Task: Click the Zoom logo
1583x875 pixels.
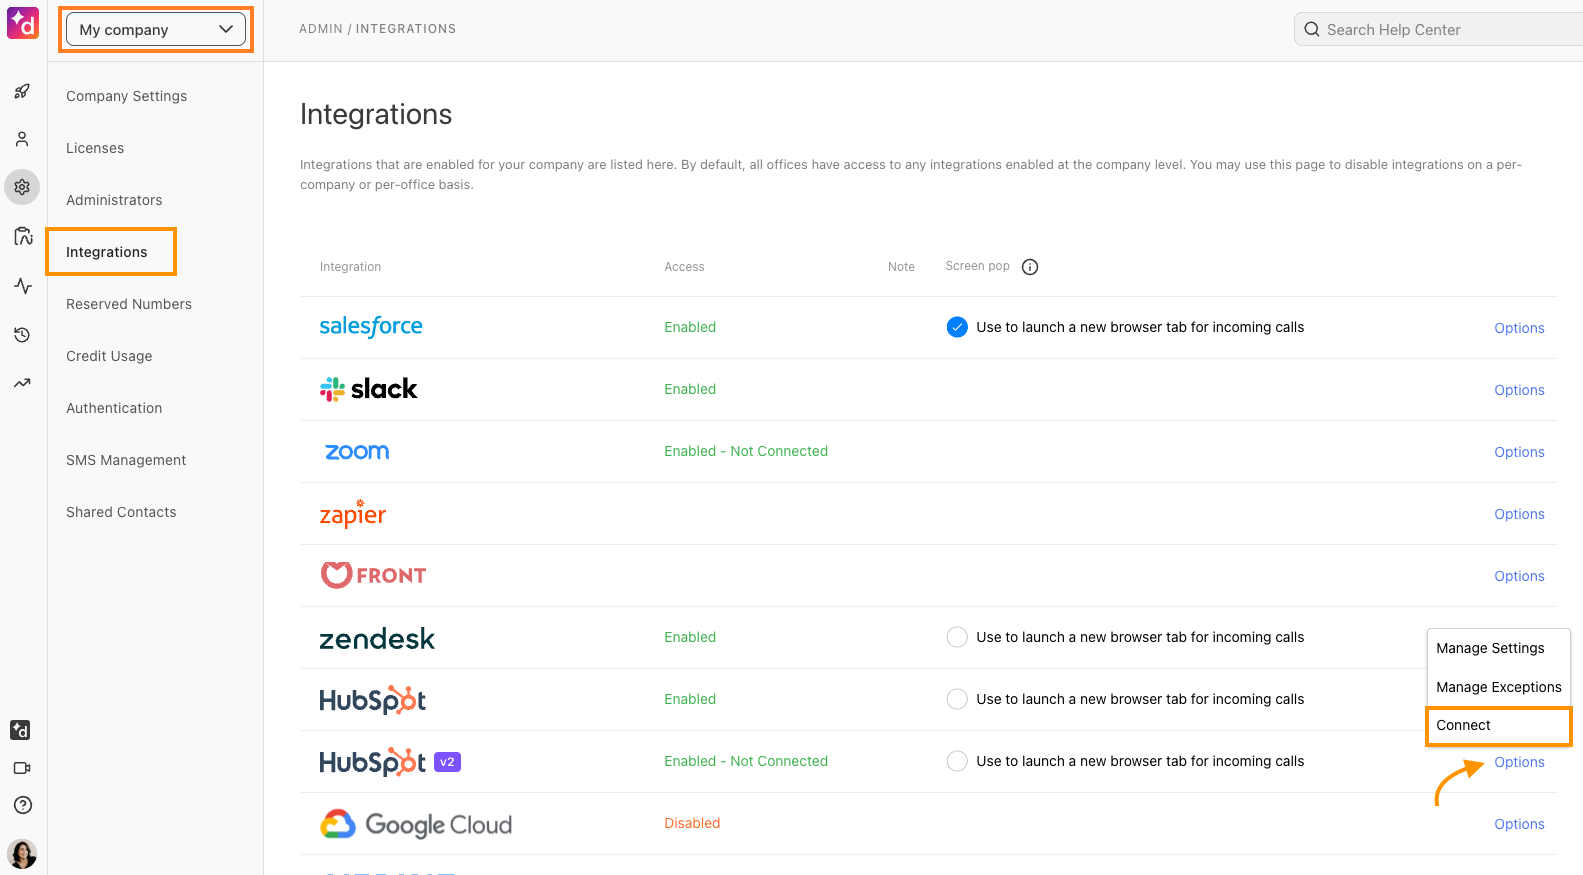Action: pos(357,452)
